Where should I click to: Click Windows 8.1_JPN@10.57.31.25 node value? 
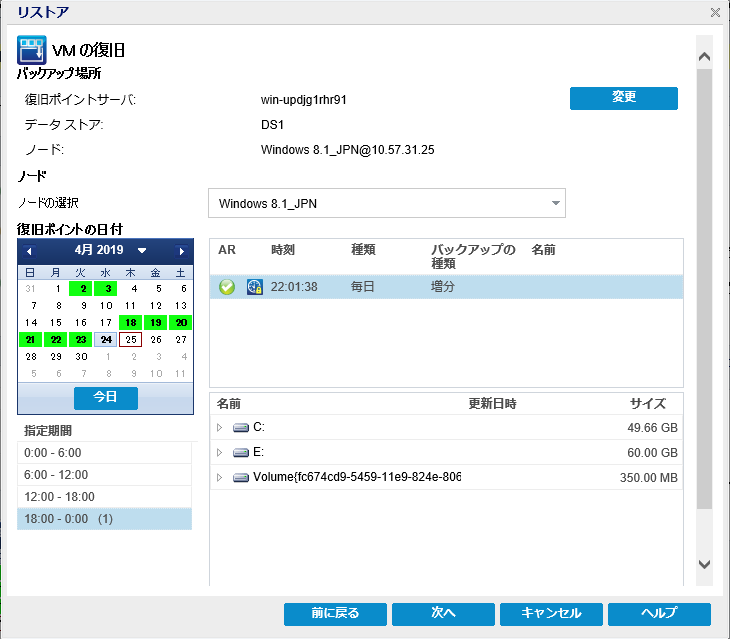(347, 149)
